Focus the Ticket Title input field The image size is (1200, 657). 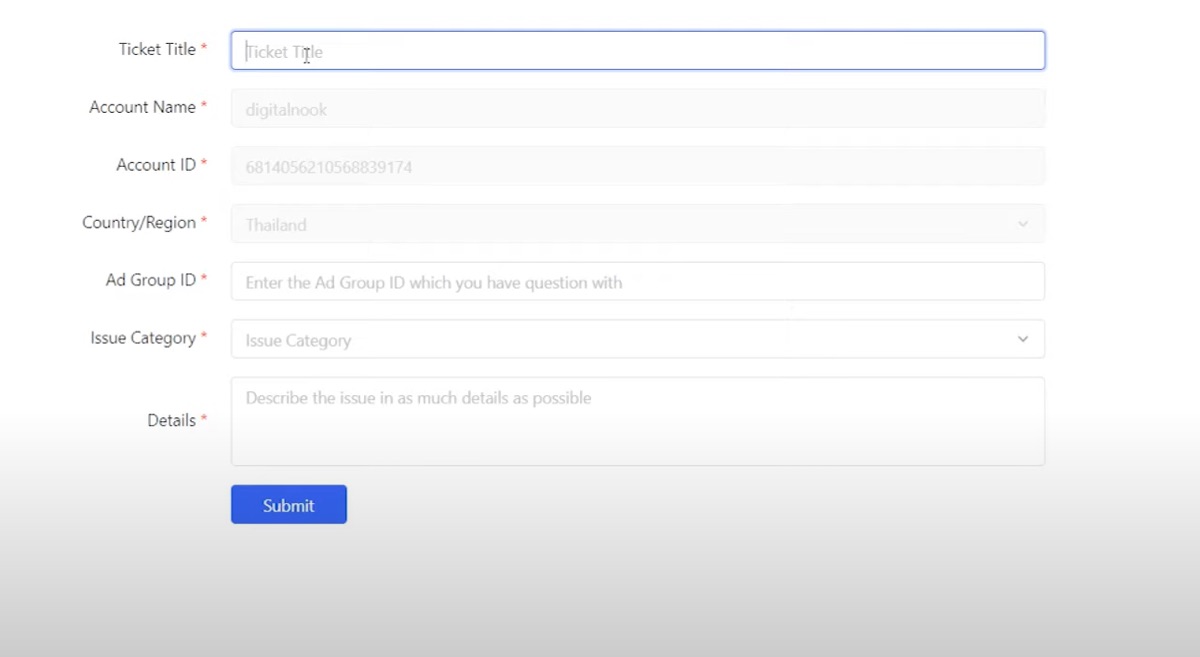(638, 51)
